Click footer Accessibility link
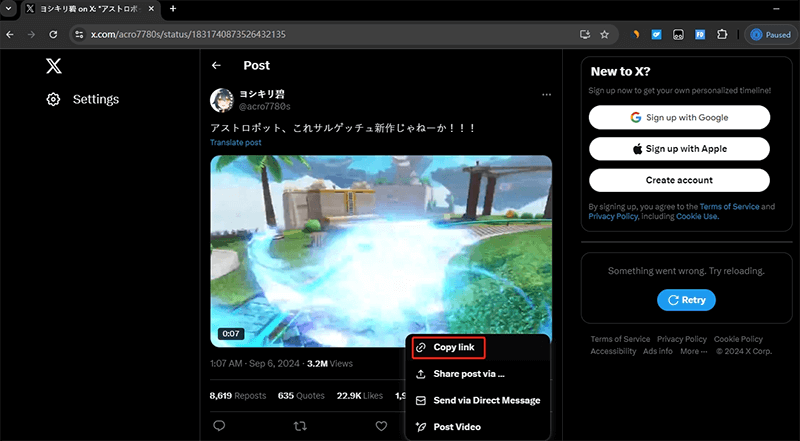Screen dimensions: 800x441 [x=613, y=351]
